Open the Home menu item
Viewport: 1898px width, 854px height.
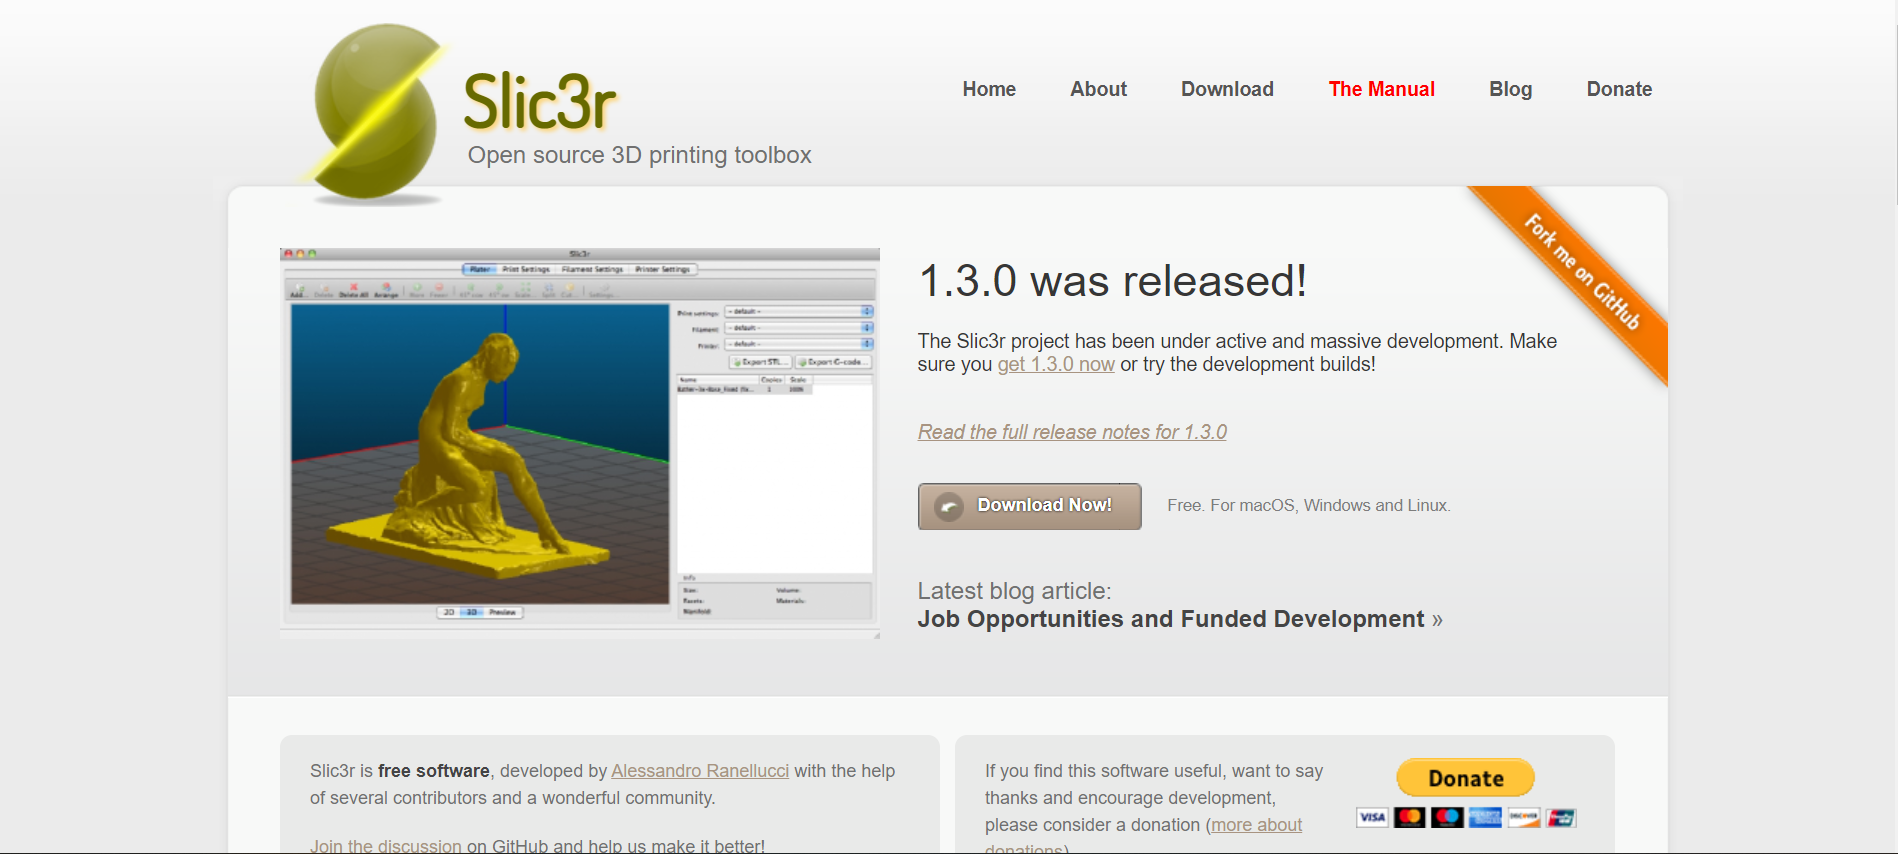(989, 89)
